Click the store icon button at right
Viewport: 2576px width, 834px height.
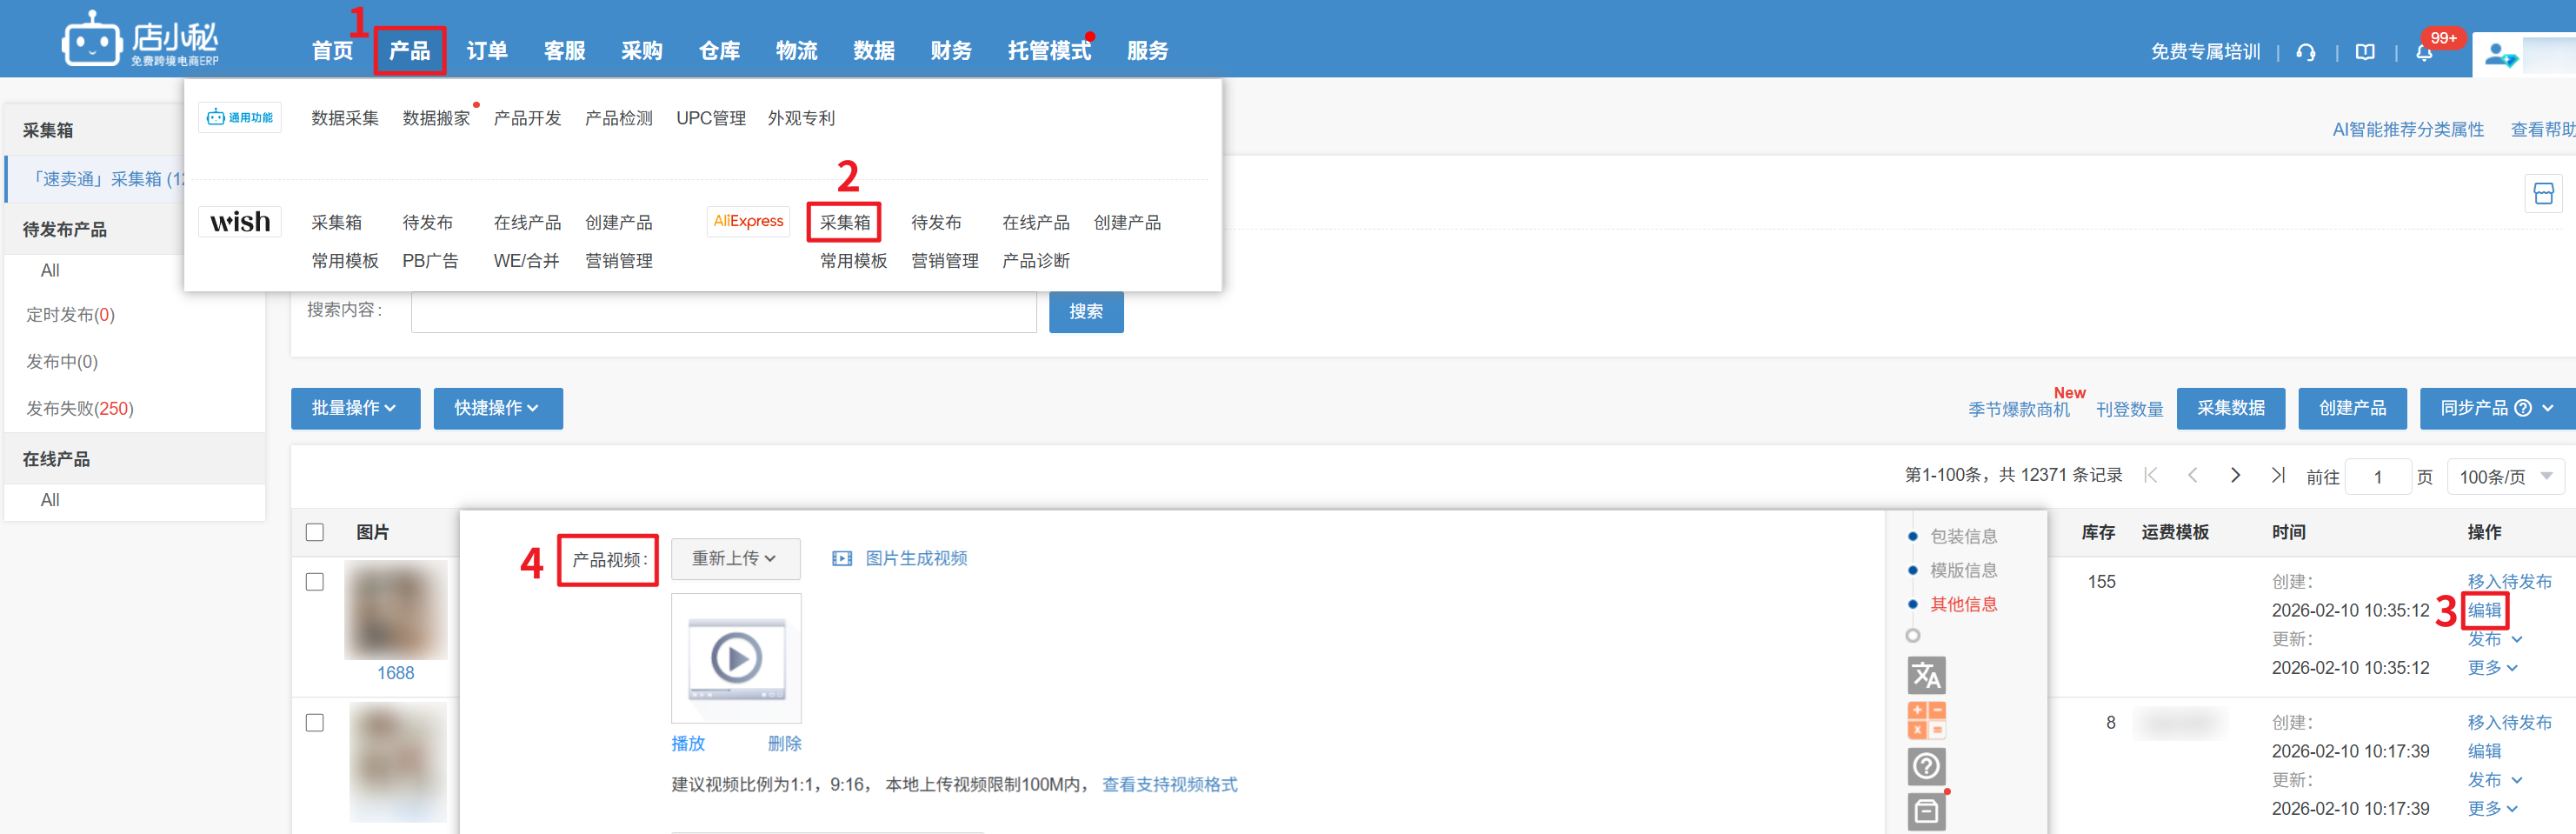pos(2543,193)
